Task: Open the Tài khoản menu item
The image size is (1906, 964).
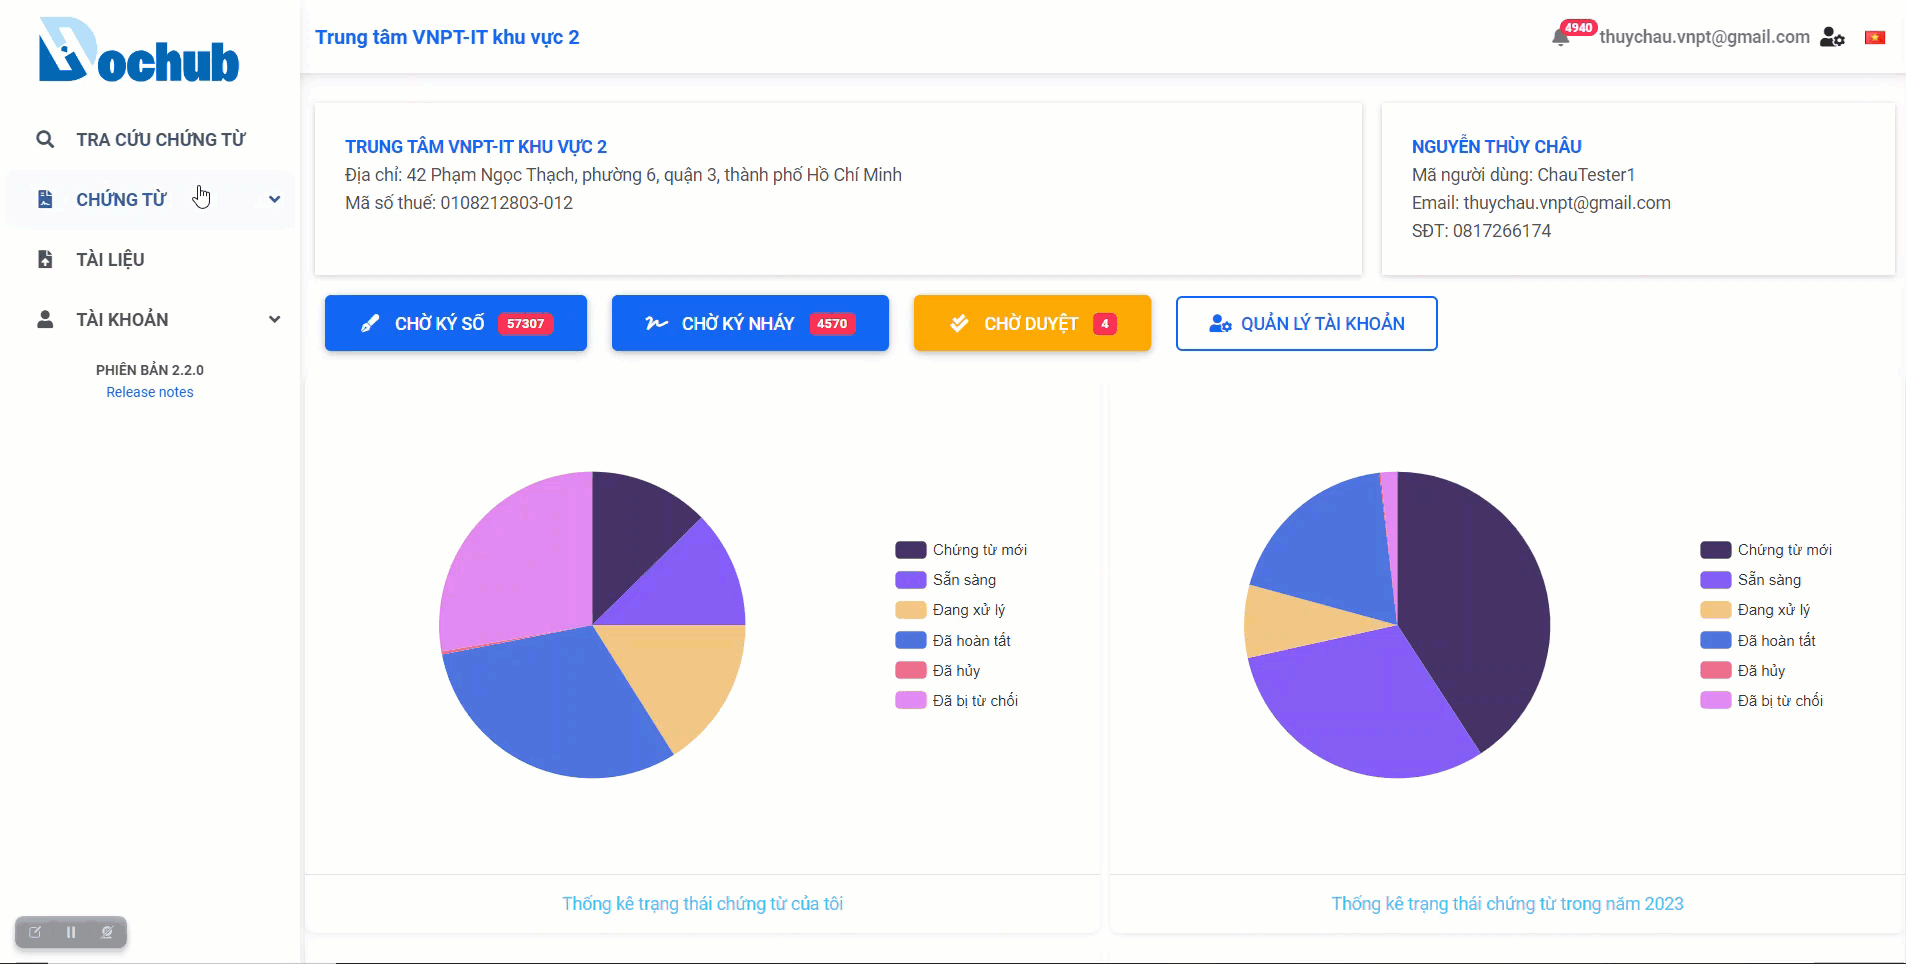Action: [150, 319]
